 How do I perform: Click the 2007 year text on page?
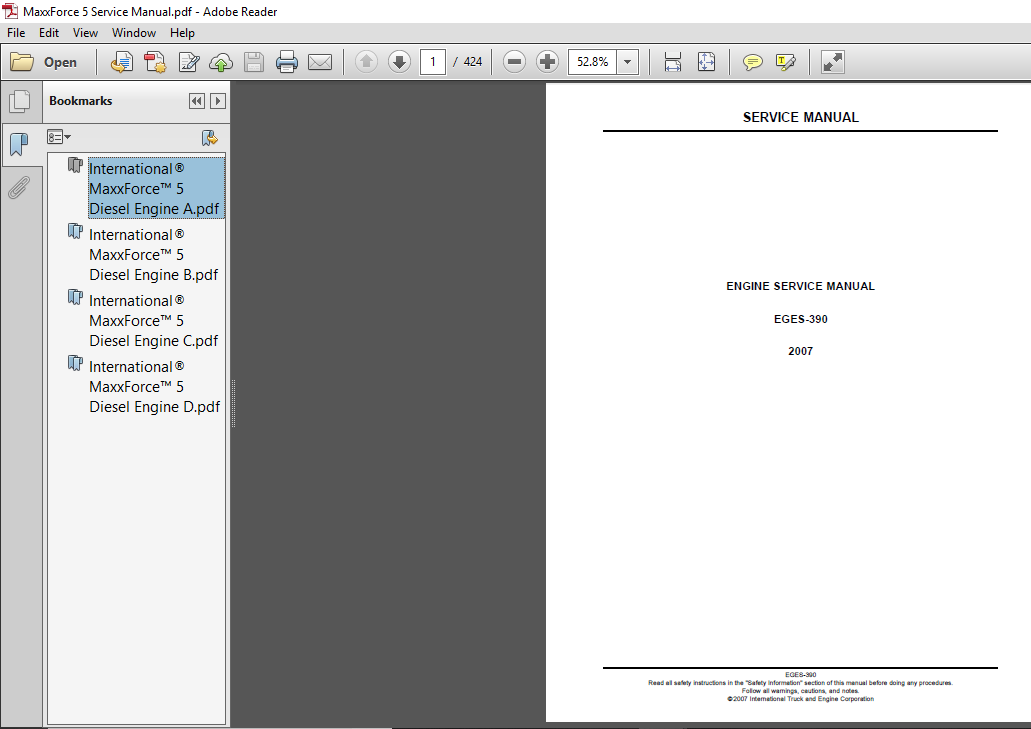[800, 352]
